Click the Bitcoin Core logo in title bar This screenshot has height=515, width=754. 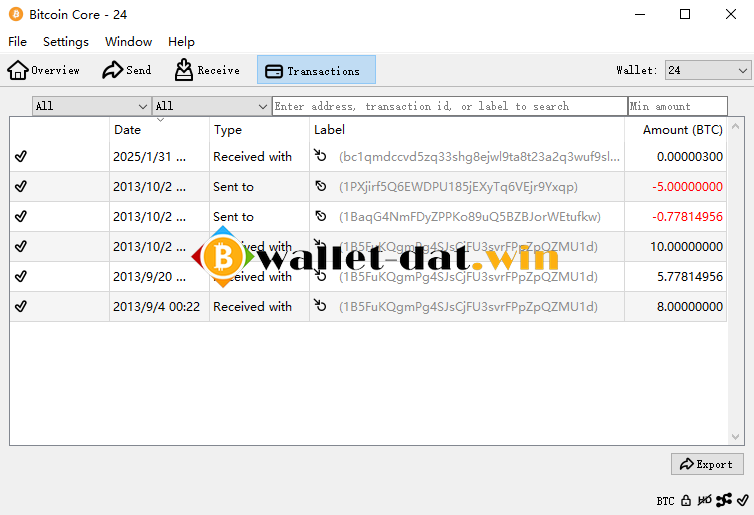point(16,14)
